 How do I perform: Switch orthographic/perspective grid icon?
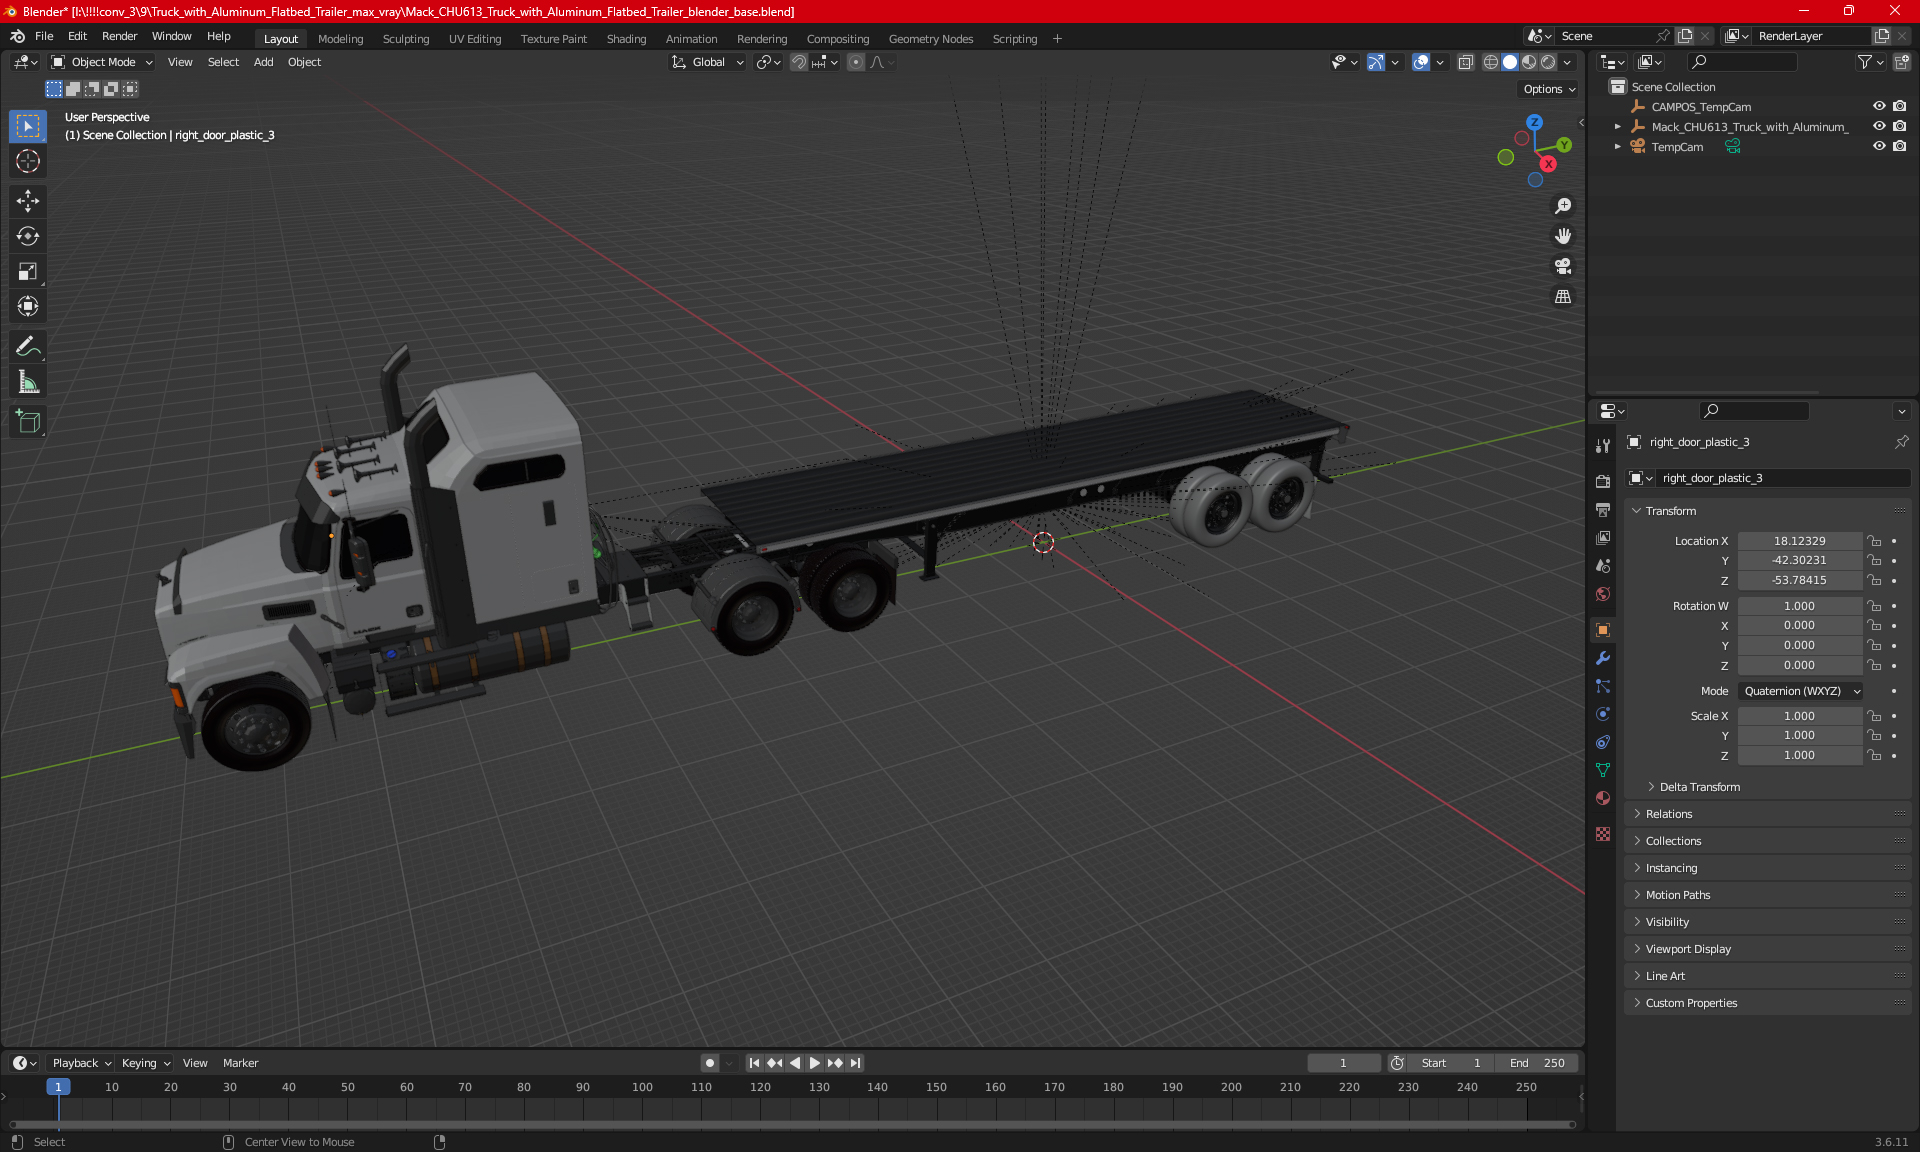pos(1563,296)
